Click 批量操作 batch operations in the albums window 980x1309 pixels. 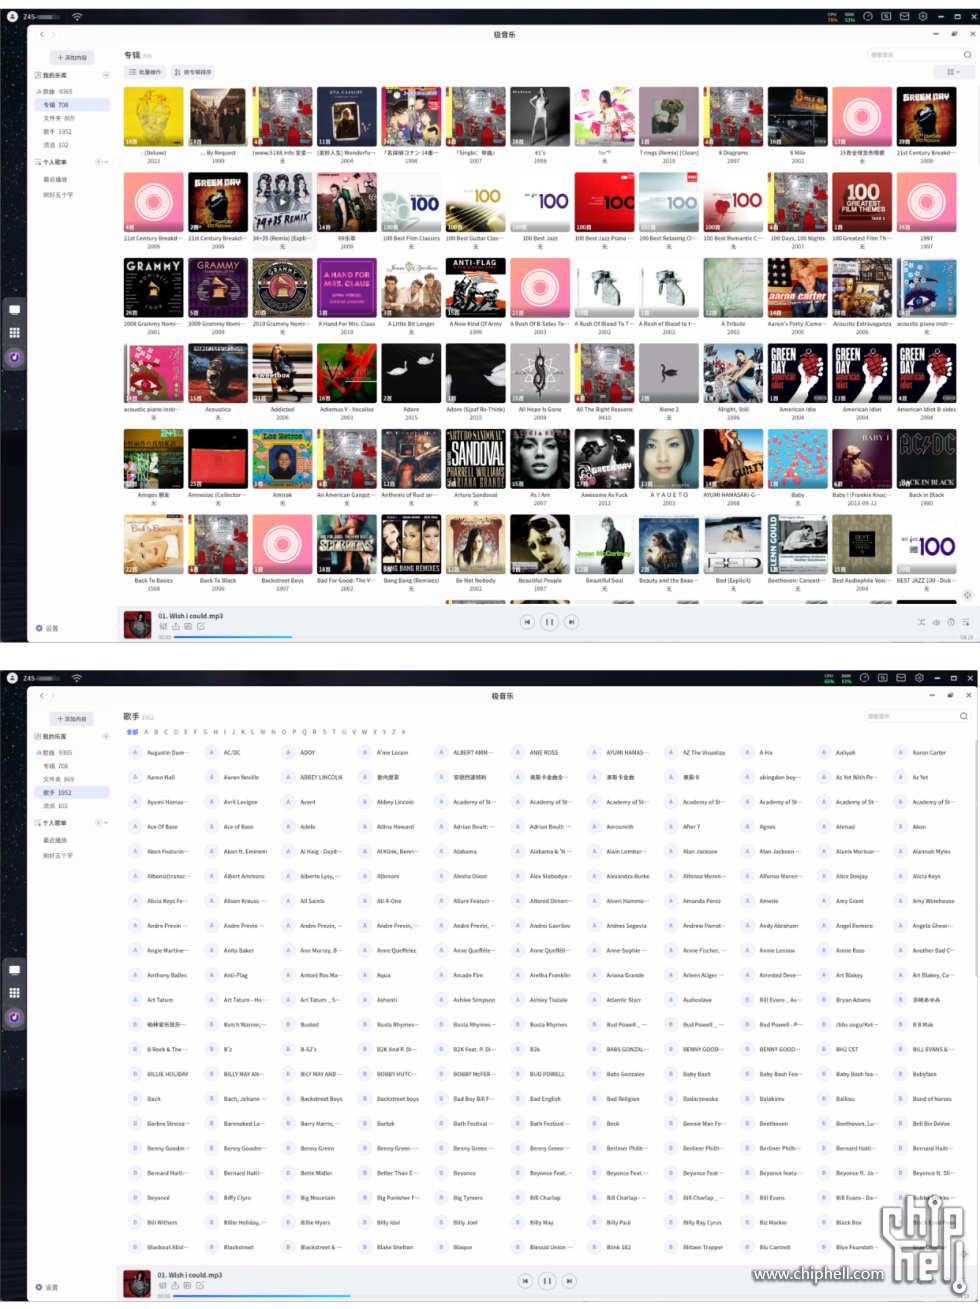pos(145,72)
